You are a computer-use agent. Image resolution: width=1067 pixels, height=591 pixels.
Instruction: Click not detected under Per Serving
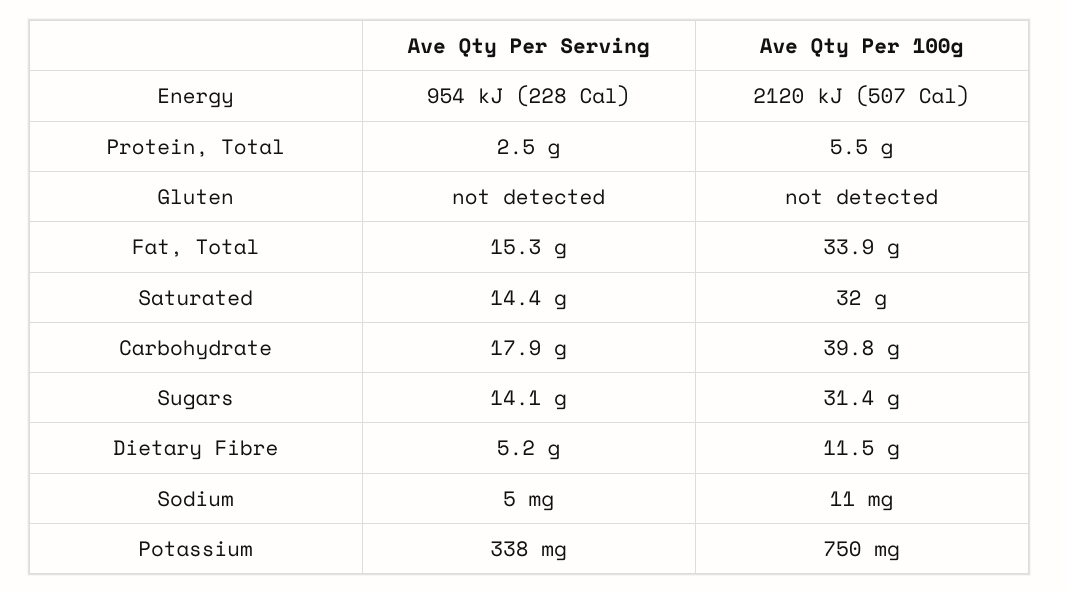click(528, 197)
